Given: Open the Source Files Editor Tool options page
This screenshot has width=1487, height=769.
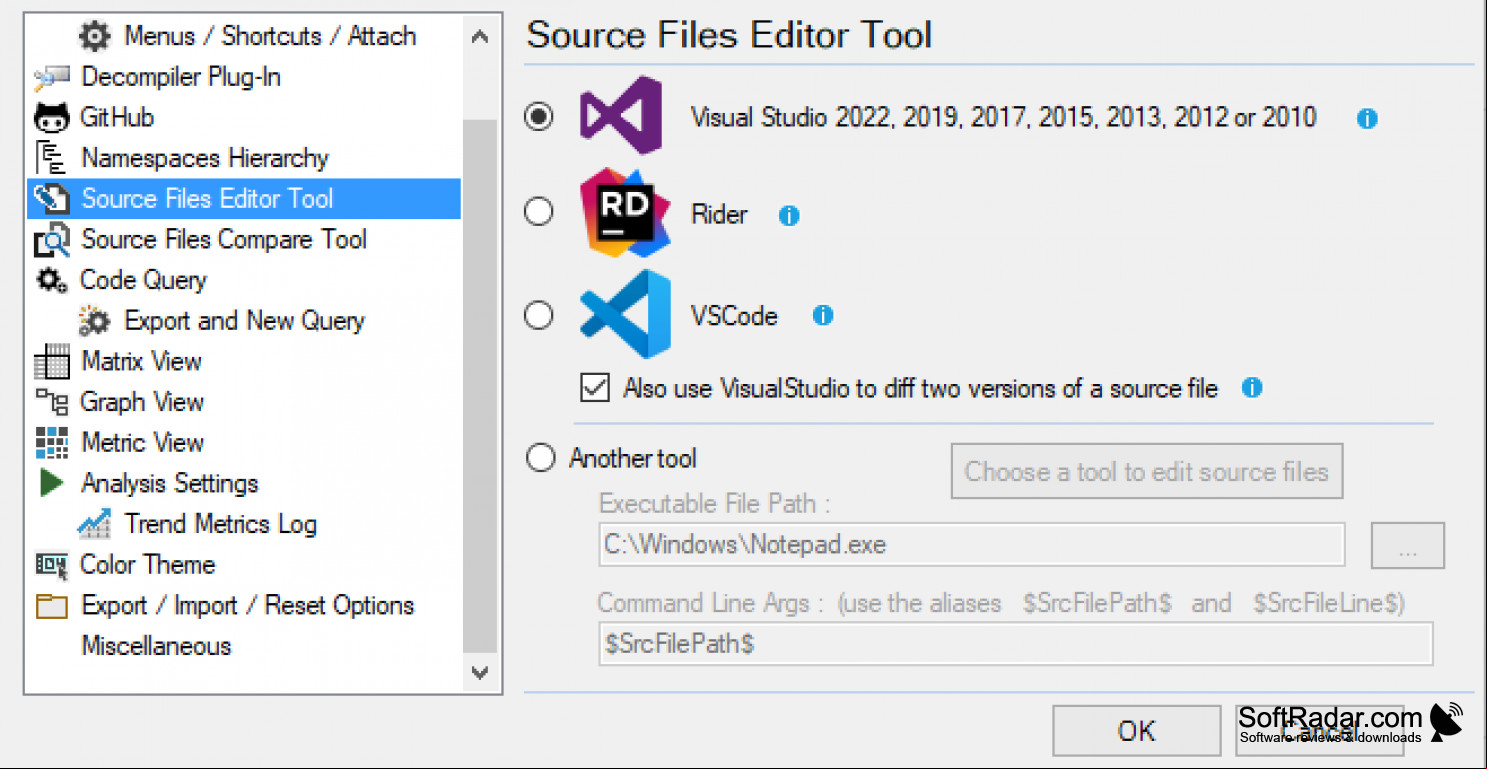Looking at the screenshot, I should click(244, 199).
